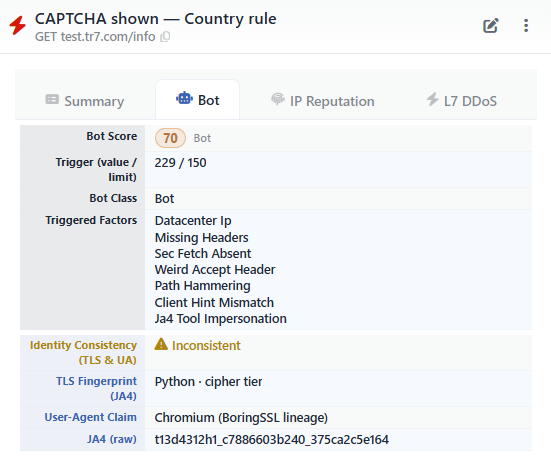This screenshot has width=551, height=464.
Task: Click the Identity Consistency (TLS & UA) label
Action: tap(83, 353)
